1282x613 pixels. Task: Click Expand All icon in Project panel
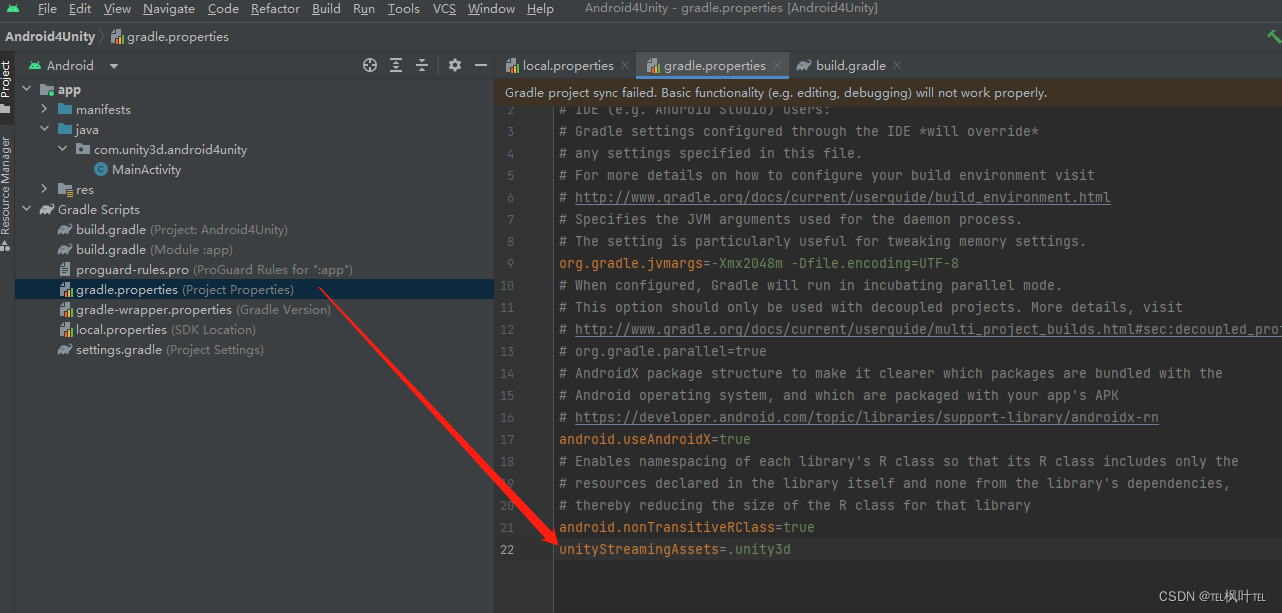point(396,65)
